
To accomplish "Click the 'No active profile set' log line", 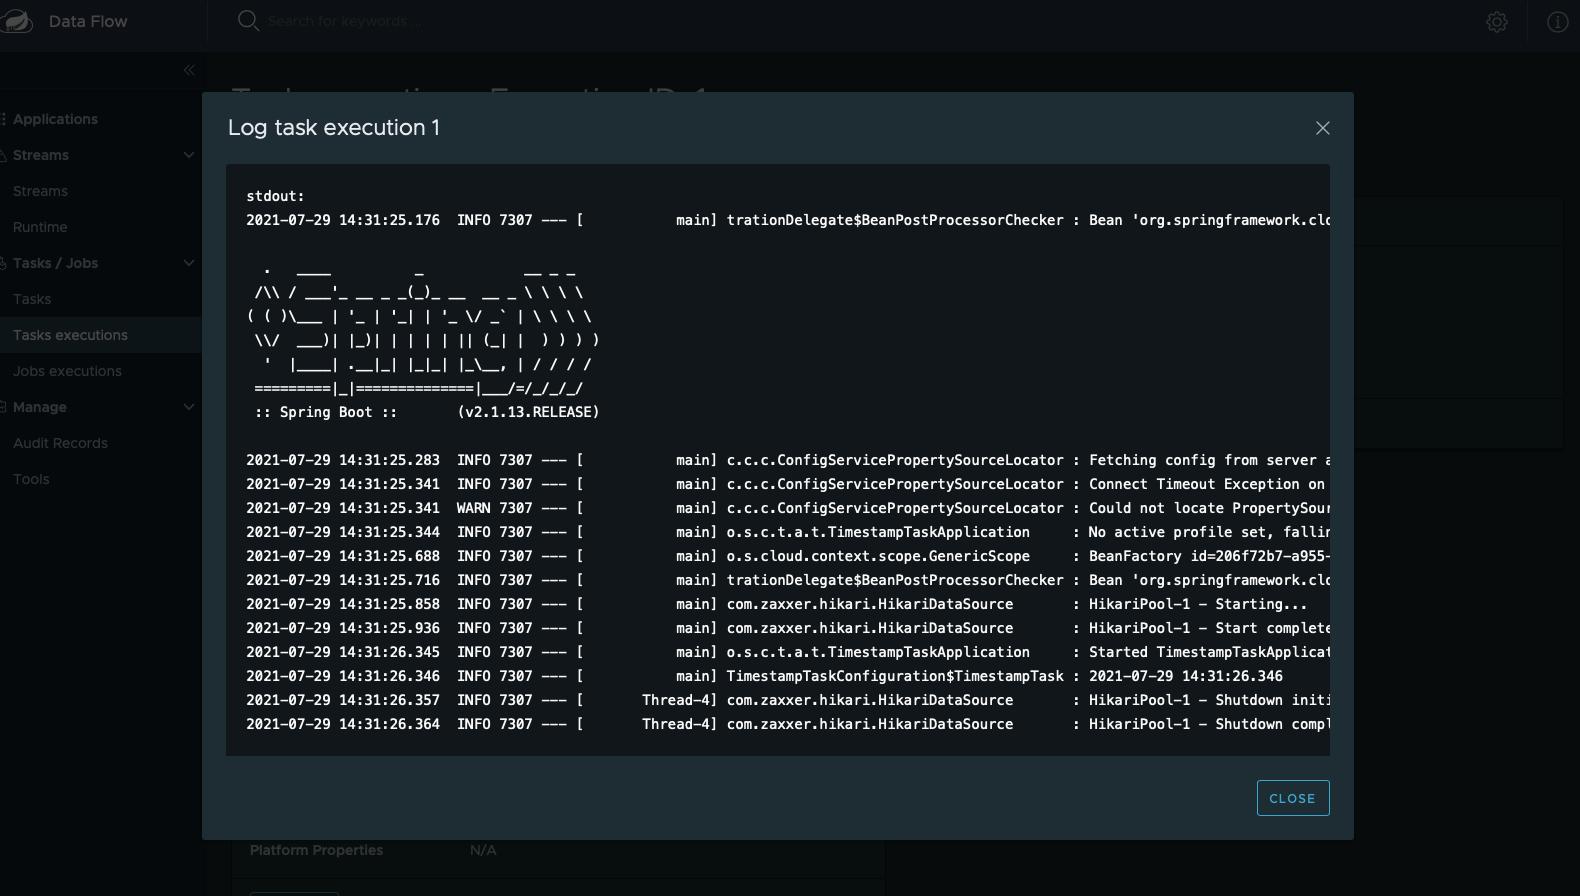I will click(788, 532).
